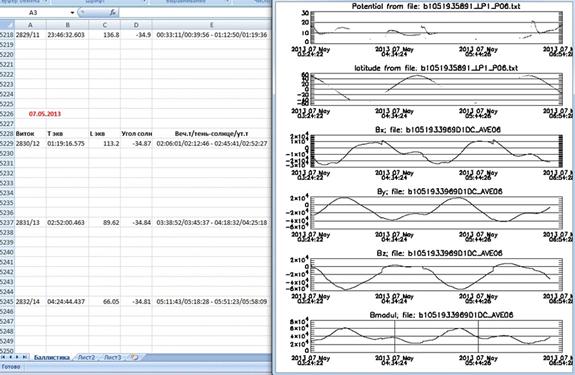Click the formula bar input area
This screenshot has height=375, width=575.
pyautogui.click(x=195, y=12)
